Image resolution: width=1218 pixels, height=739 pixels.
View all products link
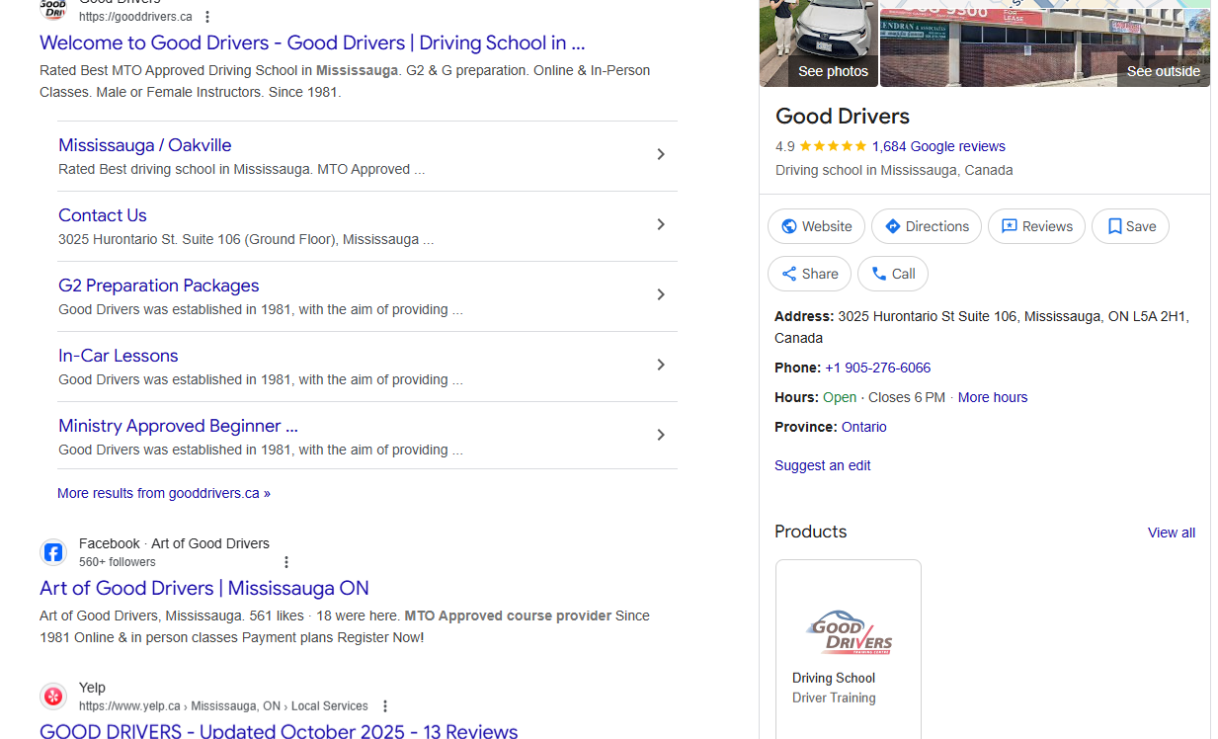tap(1171, 533)
